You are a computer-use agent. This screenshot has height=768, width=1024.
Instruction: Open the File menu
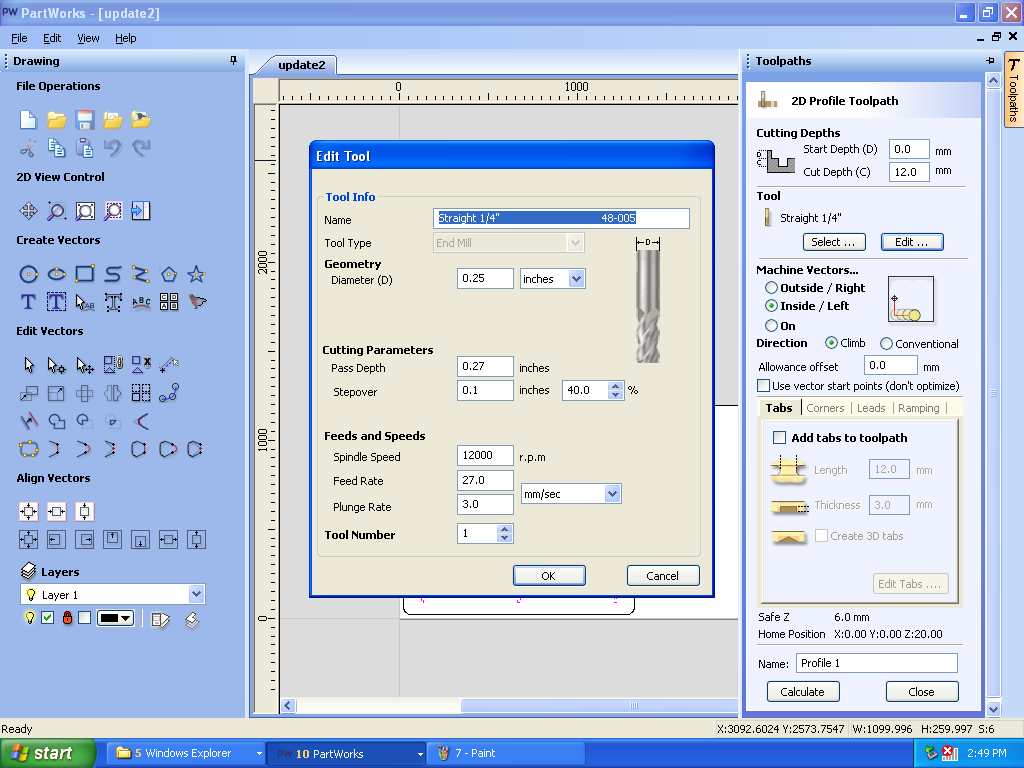pos(20,38)
